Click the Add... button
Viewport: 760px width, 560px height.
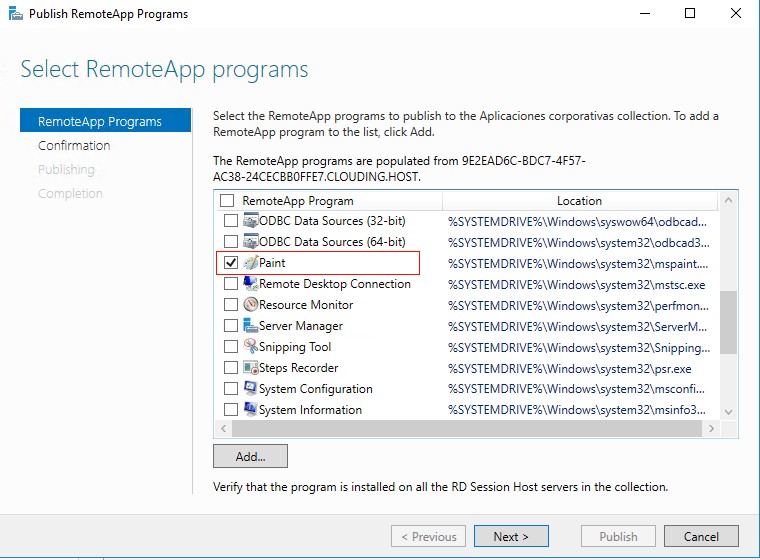pyautogui.click(x=250, y=456)
